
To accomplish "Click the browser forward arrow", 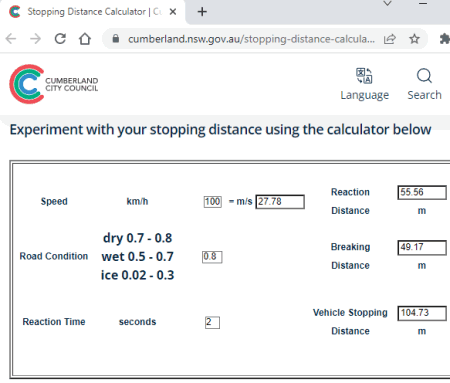I will coord(35,39).
